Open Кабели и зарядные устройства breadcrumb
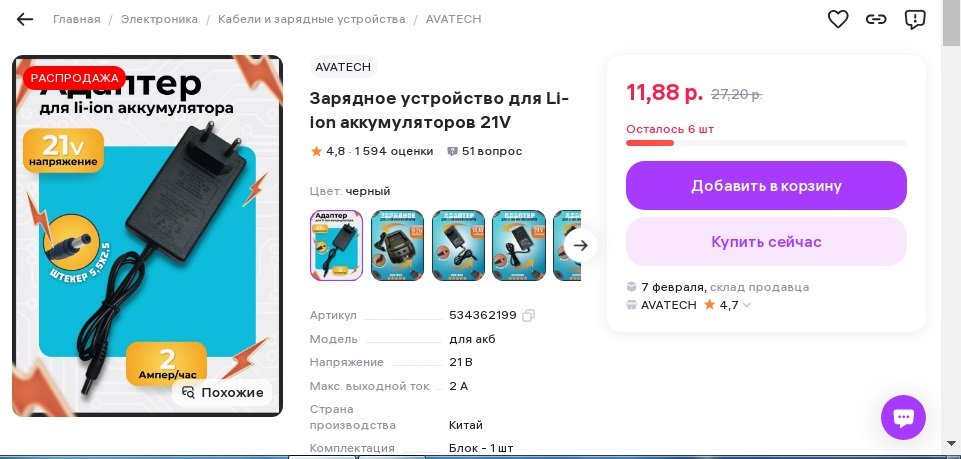The width and height of the screenshot is (961, 459). (x=311, y=19)
